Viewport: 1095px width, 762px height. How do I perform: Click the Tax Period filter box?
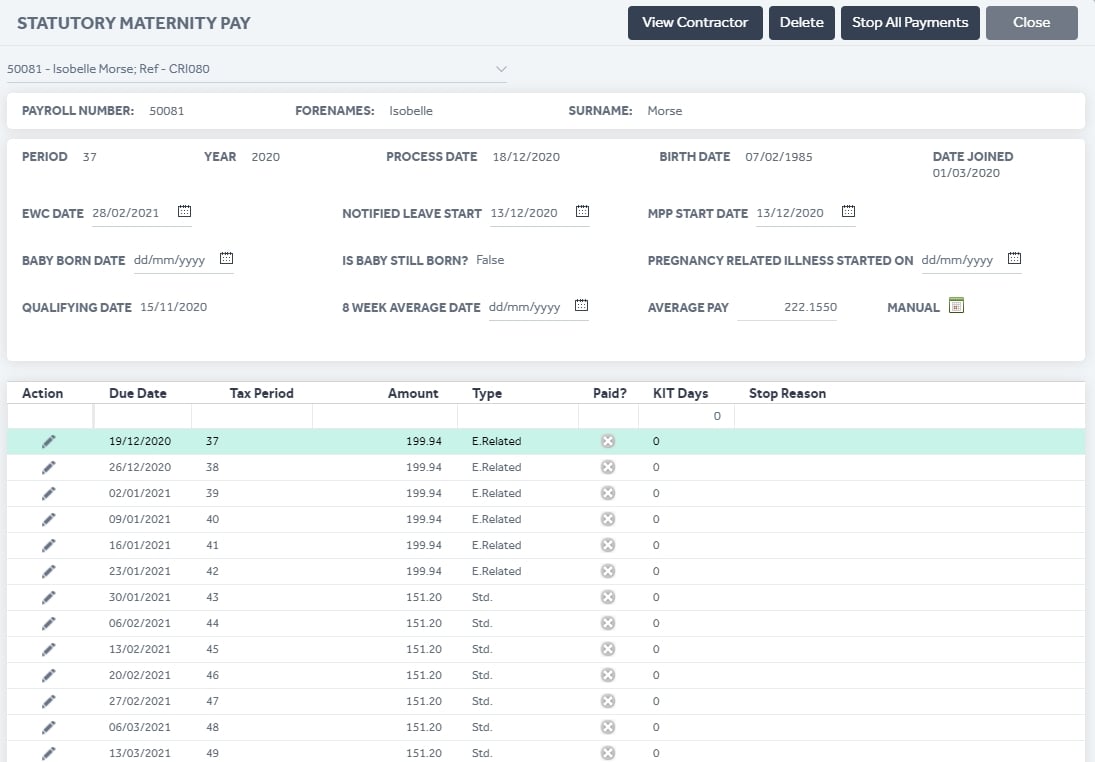tap(252, 416)
